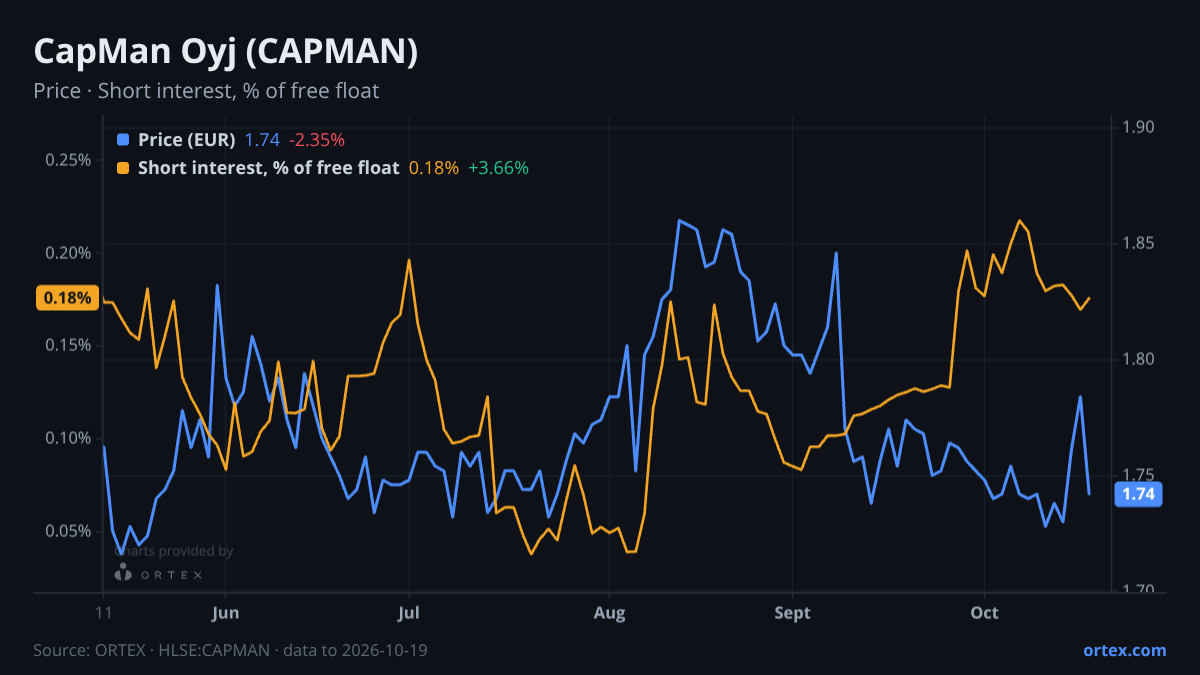Click the orange 0.18% left axis badge

tap(68, 297)
